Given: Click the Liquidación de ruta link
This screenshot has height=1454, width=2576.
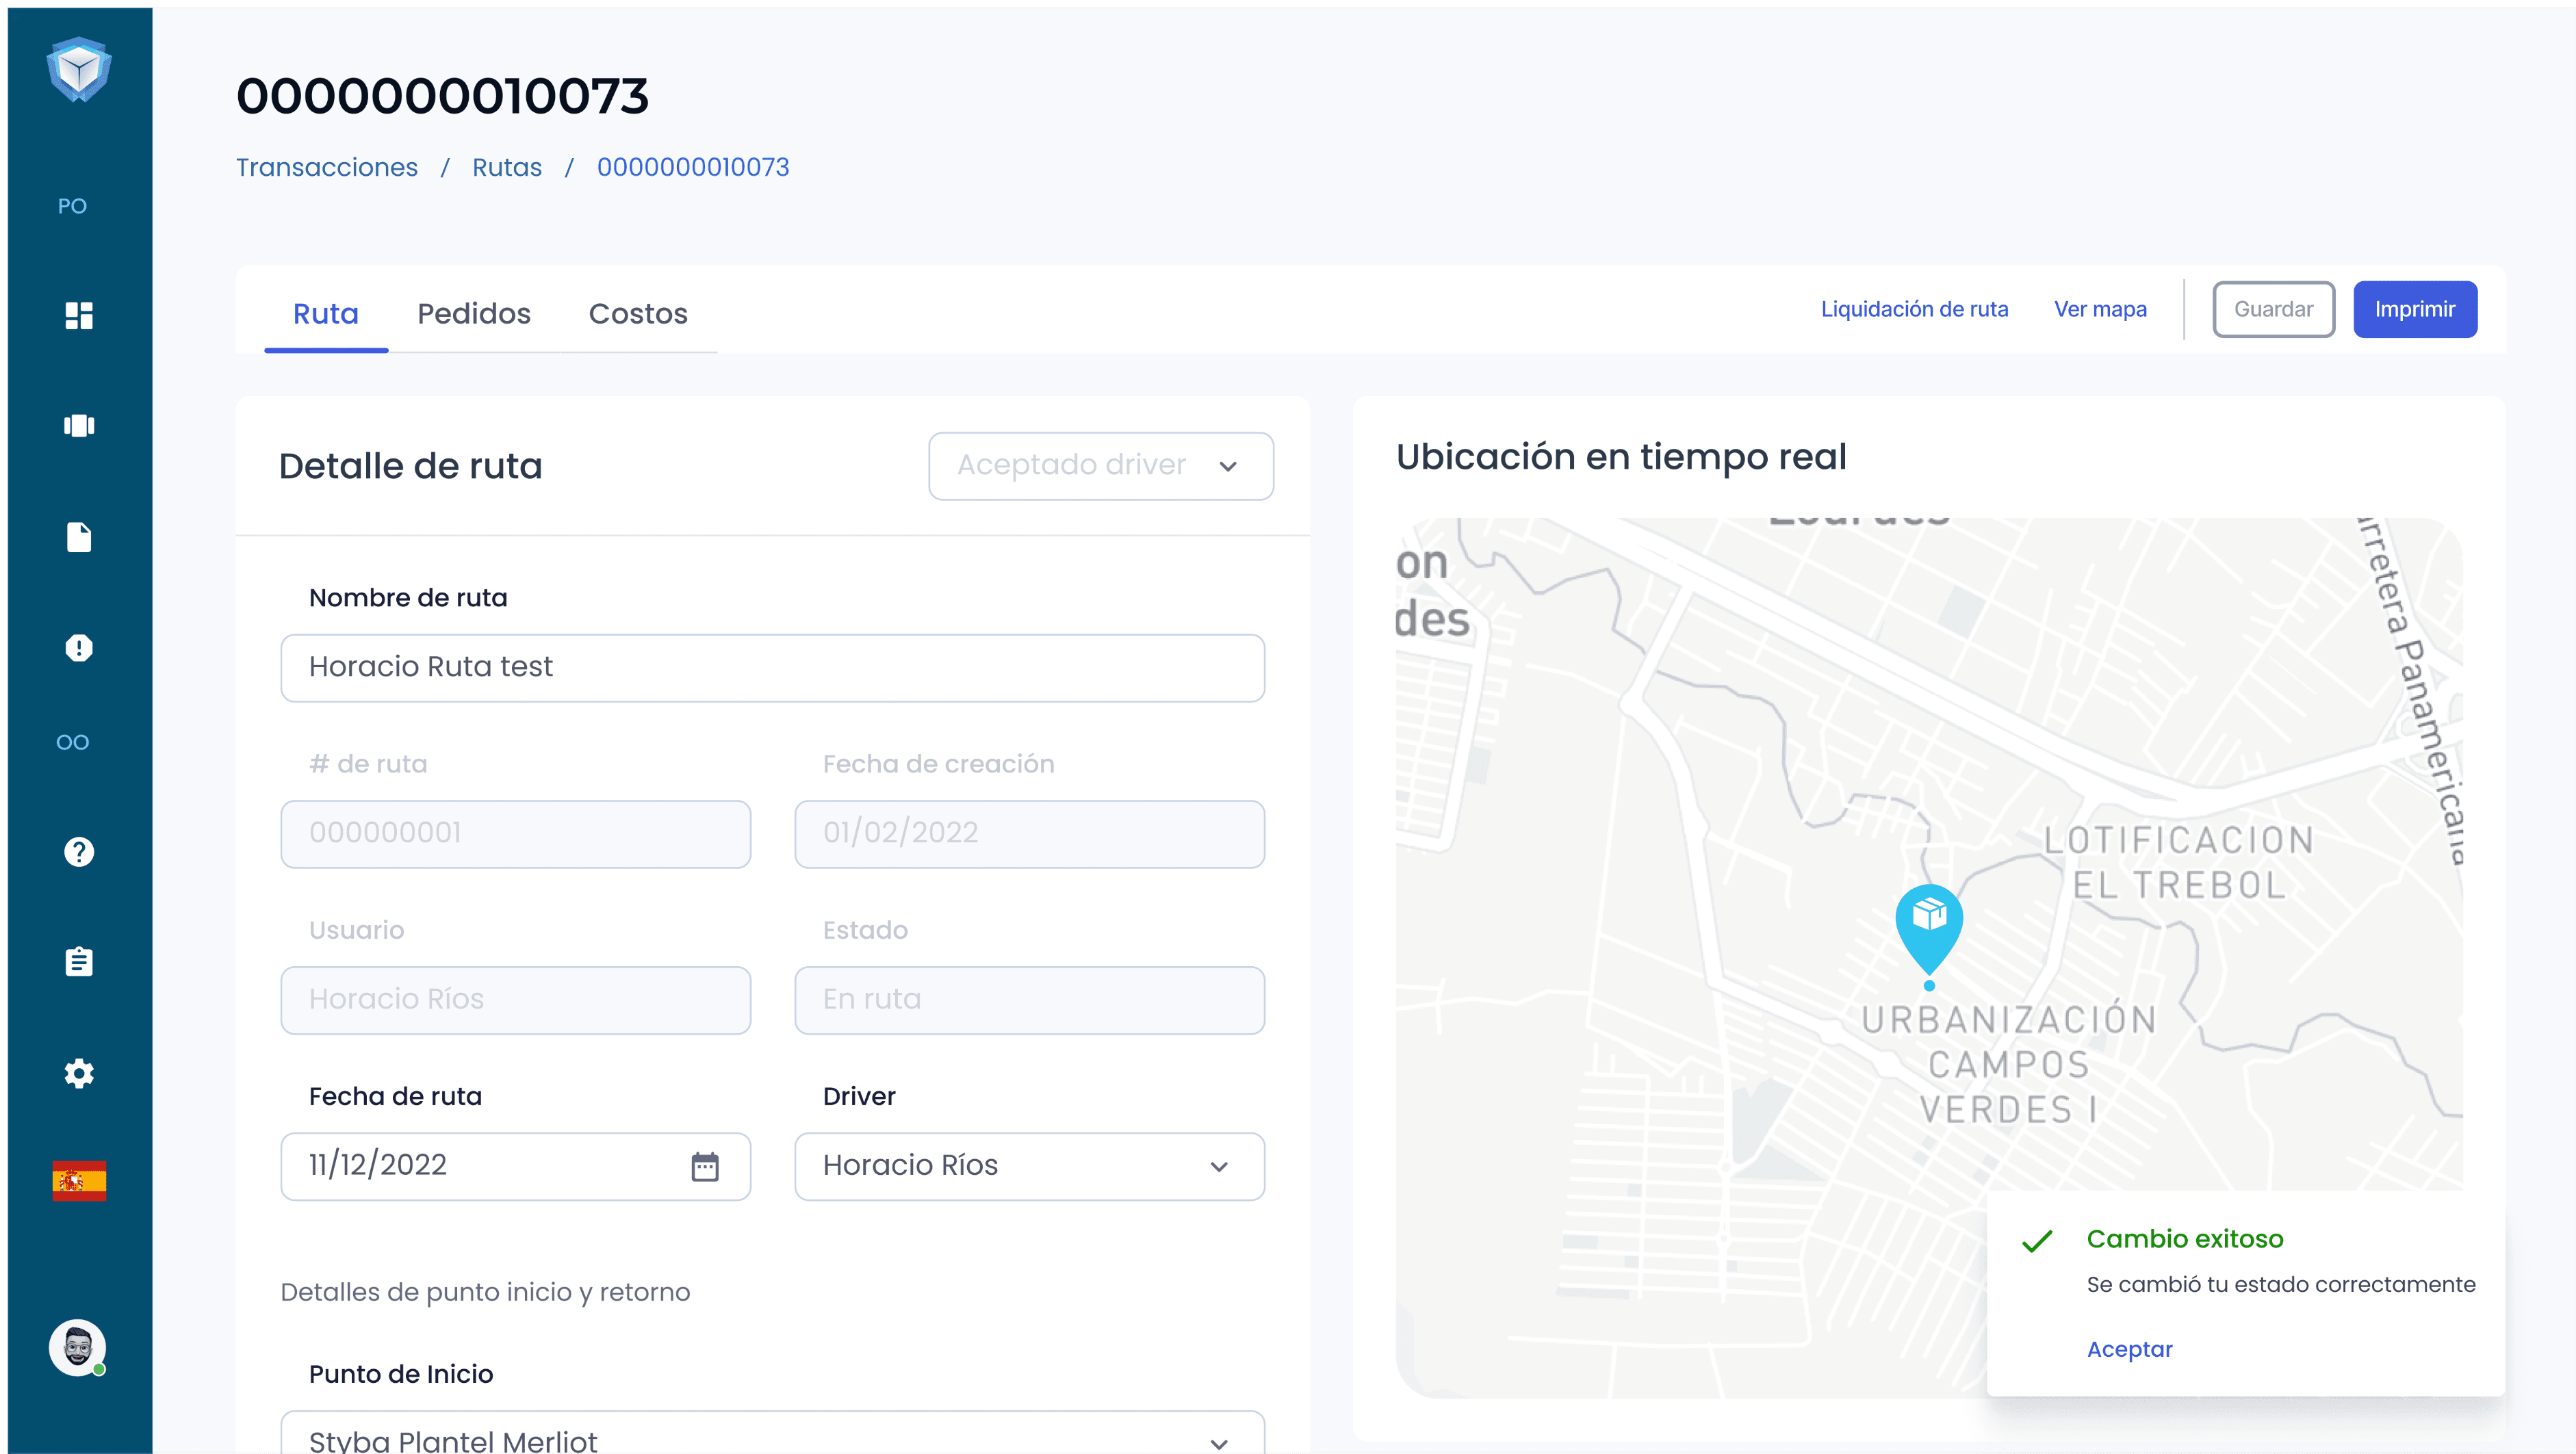Looking at the screenshot, I should [1914, 310].
